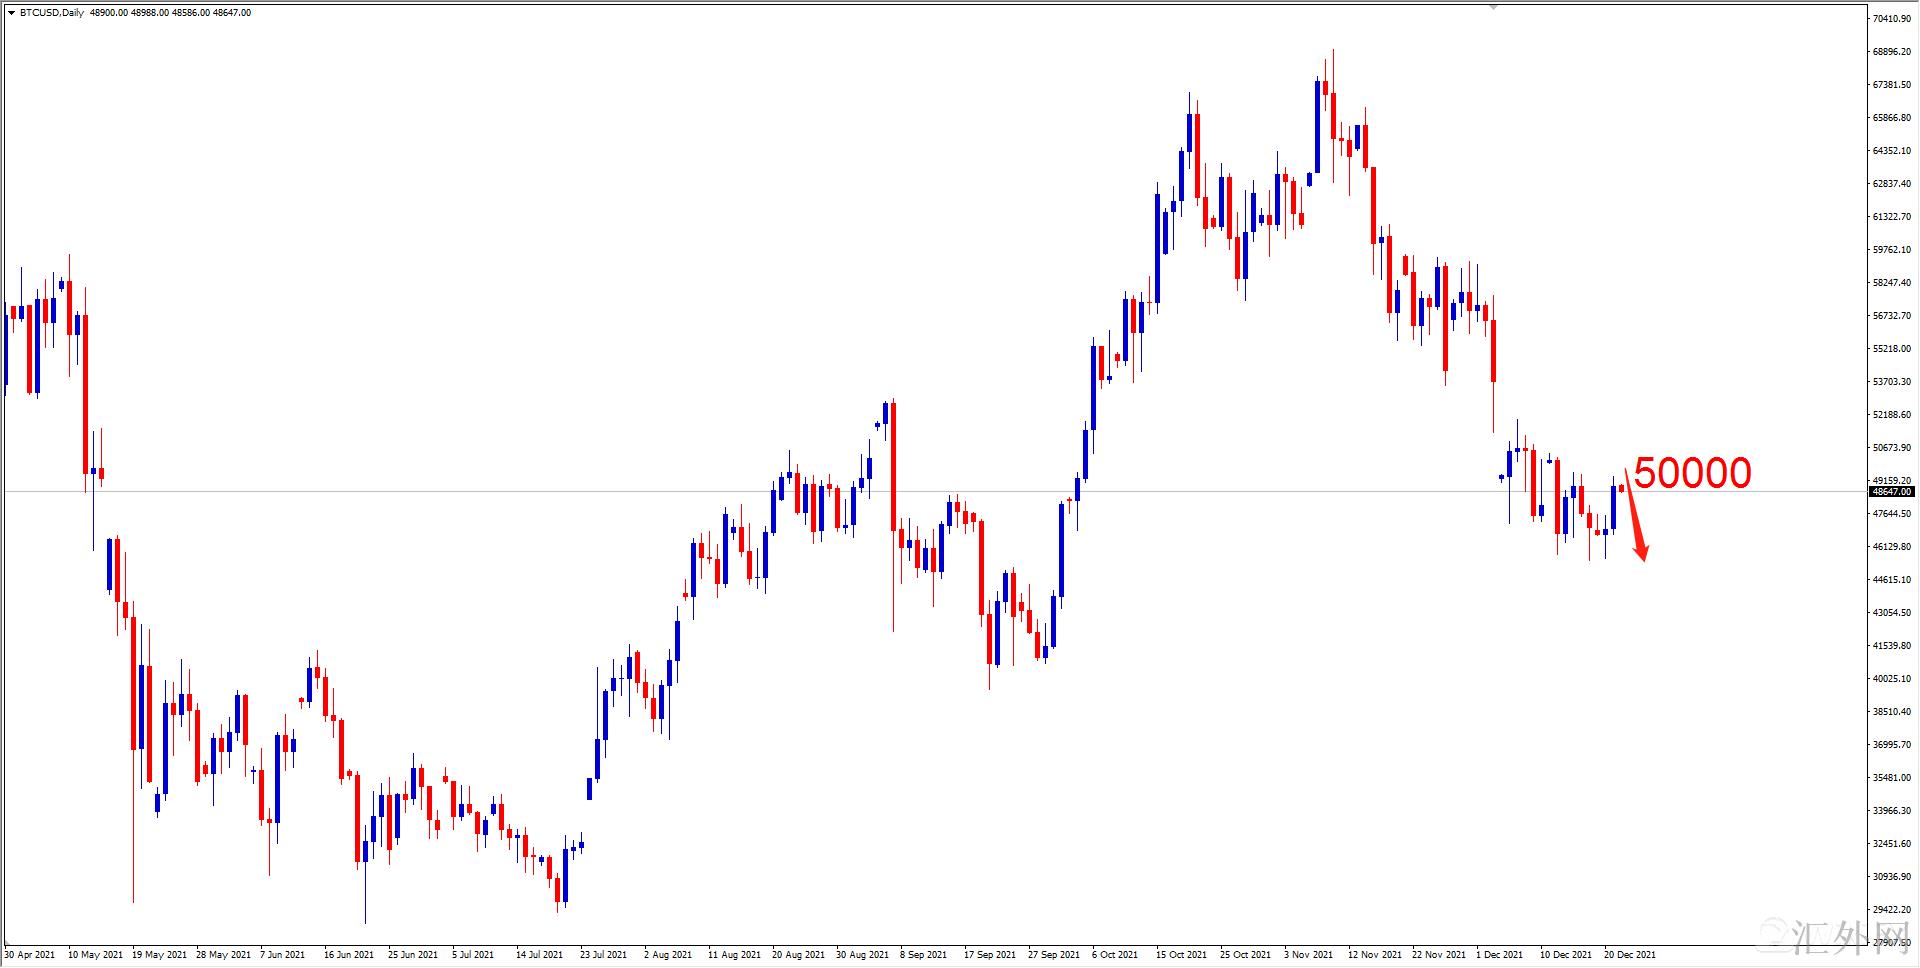Click the 50673.90 price scale label
The width and height of the screenshot is (1920, 968).
click(1891, 448)
